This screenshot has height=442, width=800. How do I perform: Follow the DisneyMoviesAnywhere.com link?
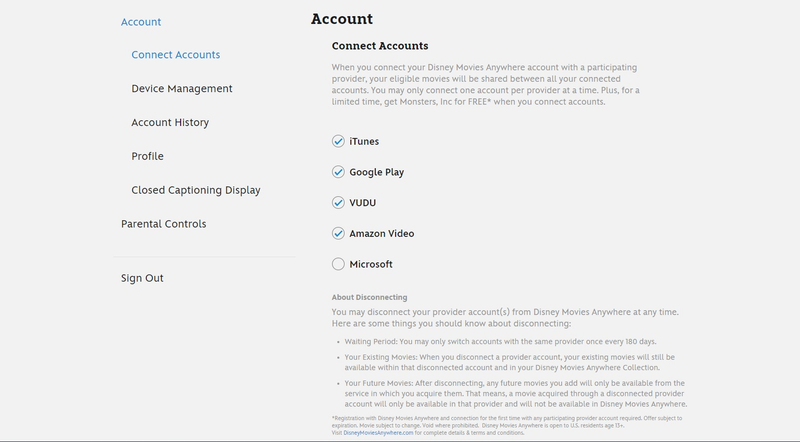pos(378,433)
